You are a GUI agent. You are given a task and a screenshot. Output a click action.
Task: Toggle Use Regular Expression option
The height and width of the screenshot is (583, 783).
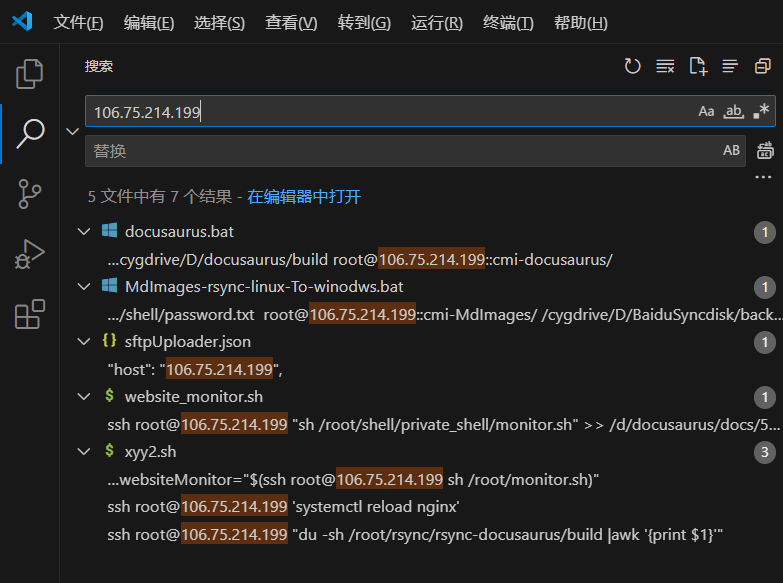[x=761, y=111]
